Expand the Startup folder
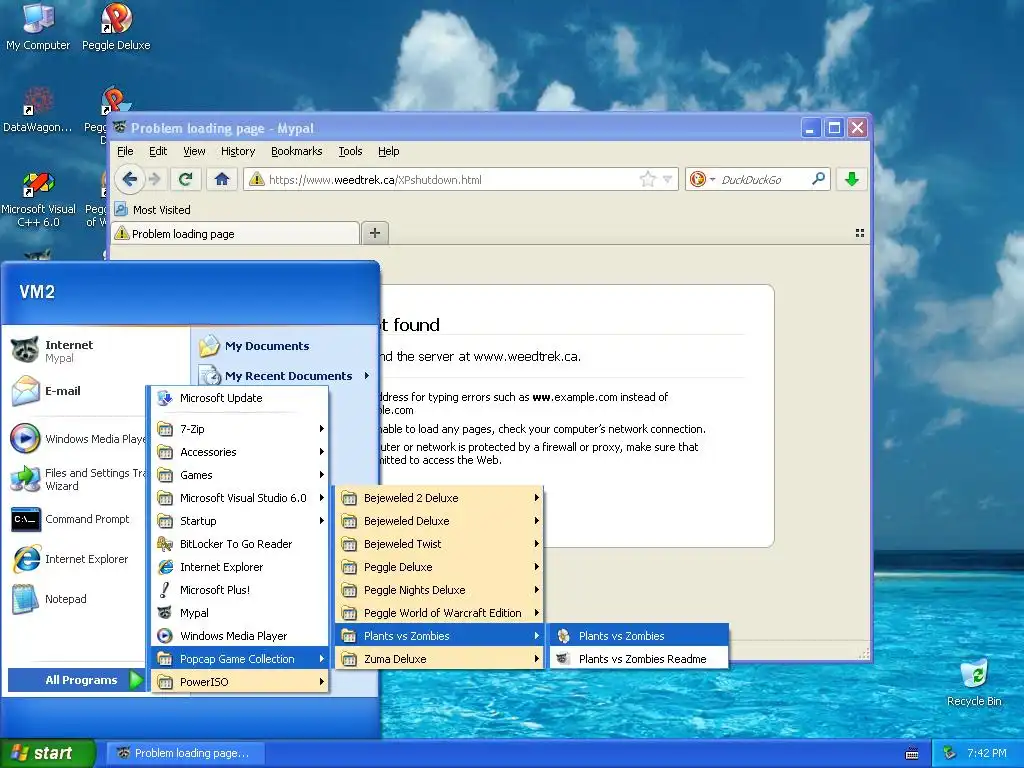The width and height of the screenshot is (1024, 768). (240, 521)
